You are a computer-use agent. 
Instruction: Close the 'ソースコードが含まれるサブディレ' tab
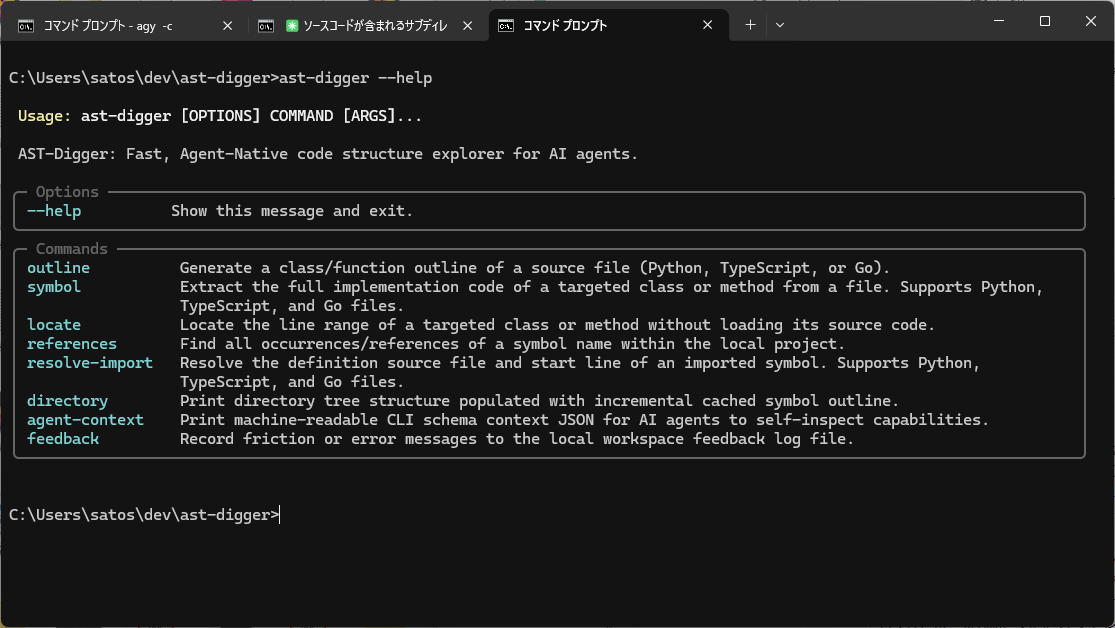coord(467,26)
